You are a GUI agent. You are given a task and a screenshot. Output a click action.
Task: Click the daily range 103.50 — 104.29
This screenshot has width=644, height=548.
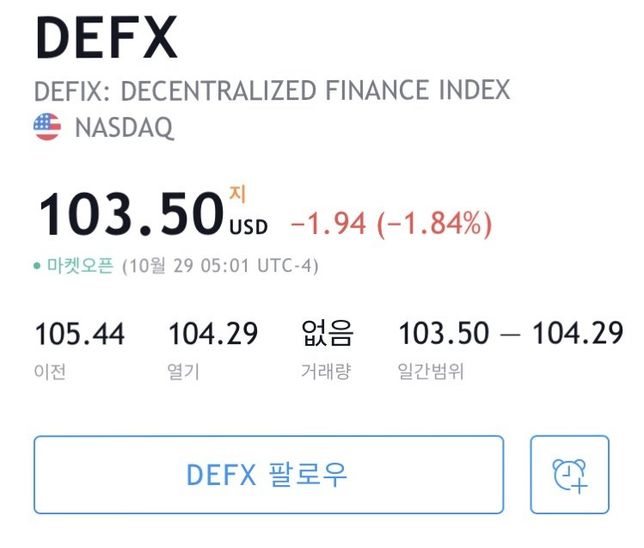[510, 333]
